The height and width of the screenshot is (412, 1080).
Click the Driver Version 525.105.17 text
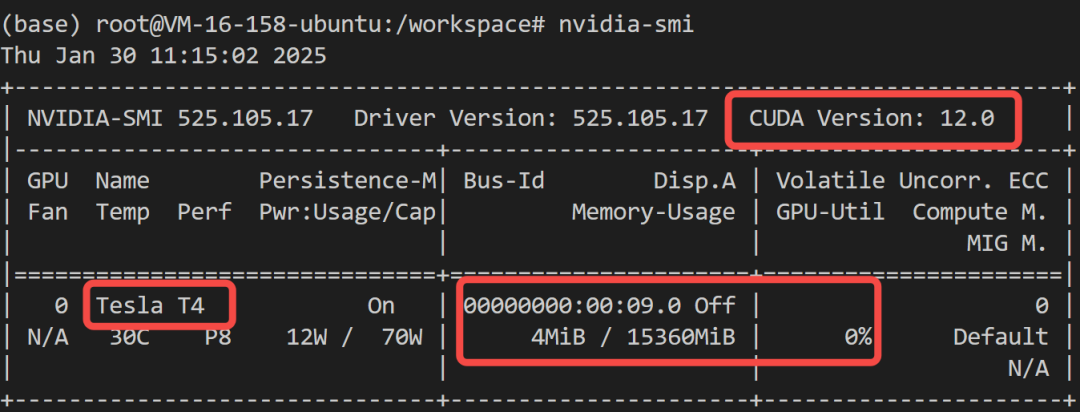(x=531, y=118)
